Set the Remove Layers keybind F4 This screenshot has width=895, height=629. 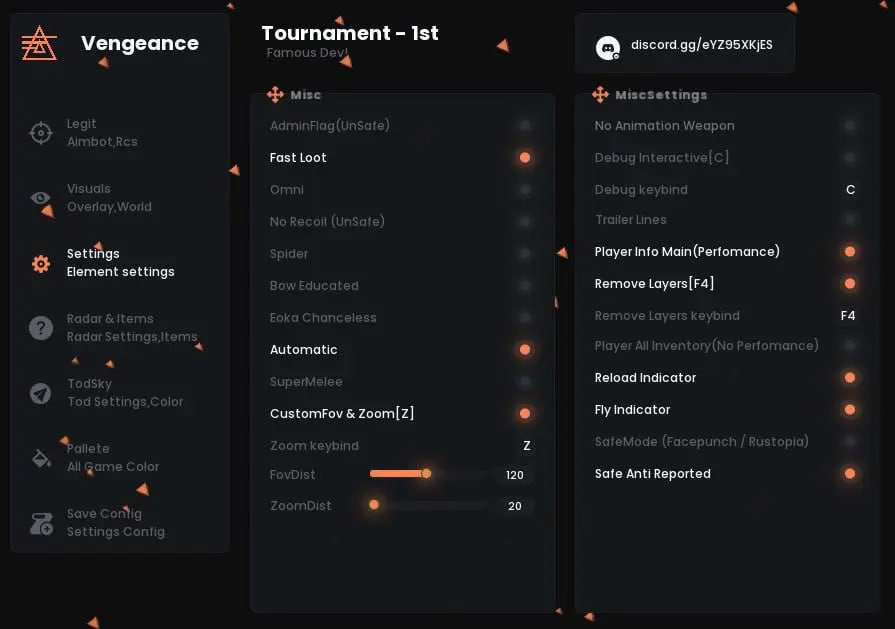(x=848, y=316)
